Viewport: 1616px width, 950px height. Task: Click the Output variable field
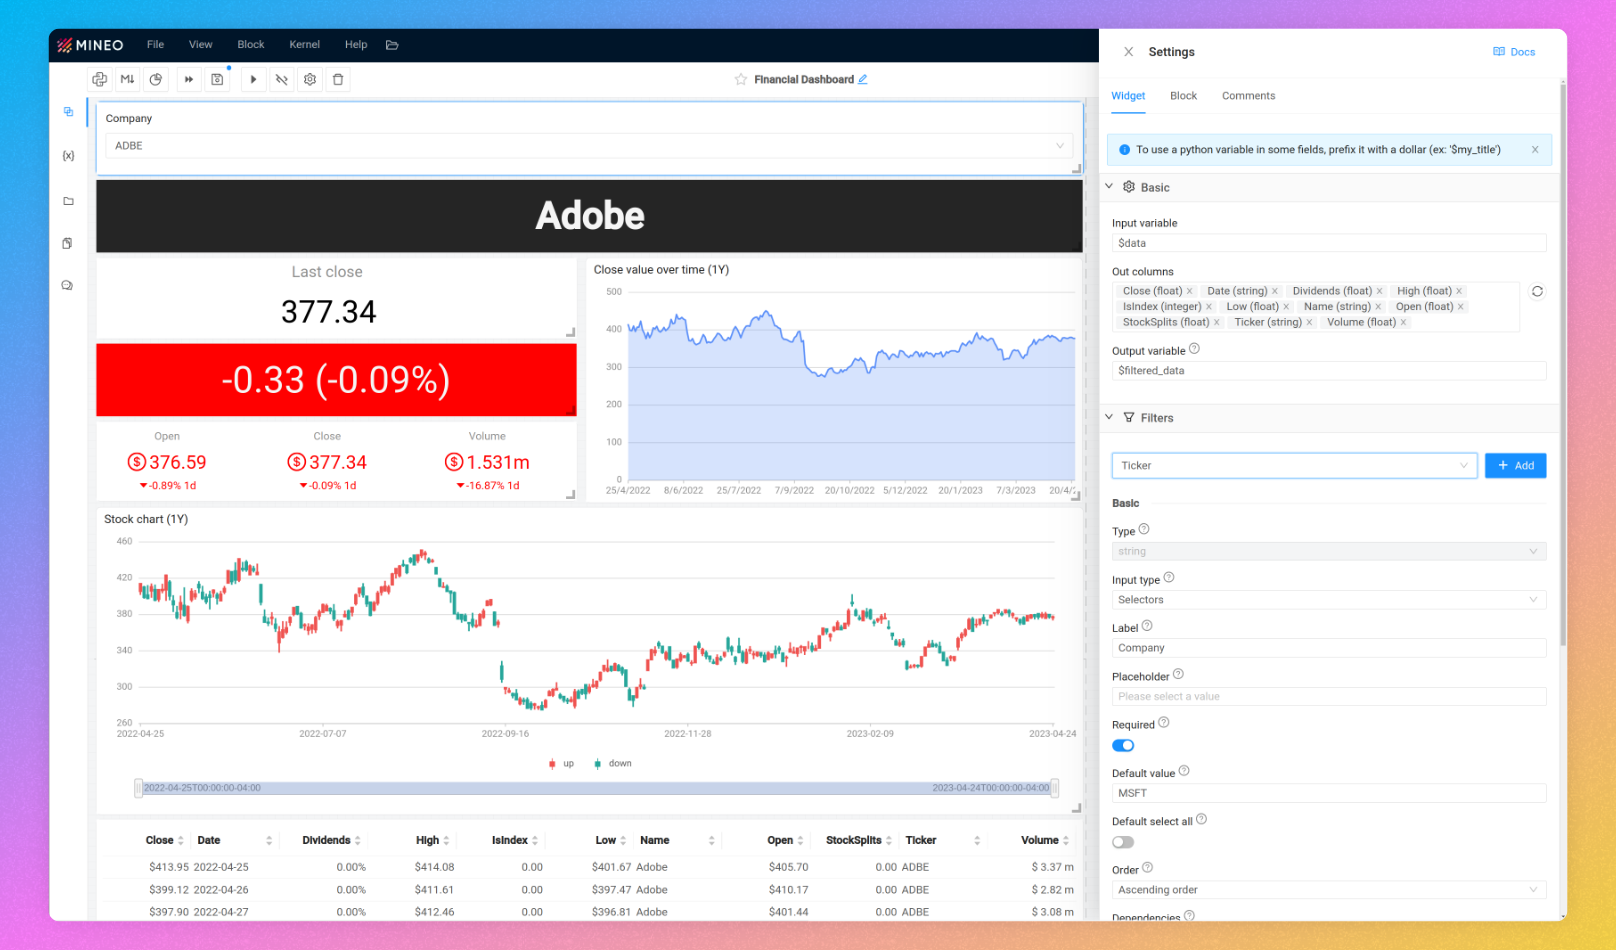click(x=1329, y=371)
